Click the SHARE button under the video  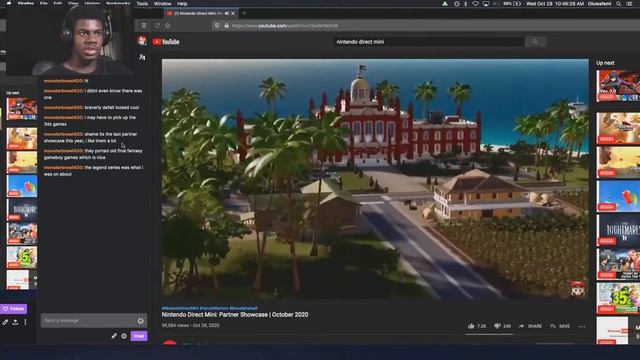[x=530, y=326]
